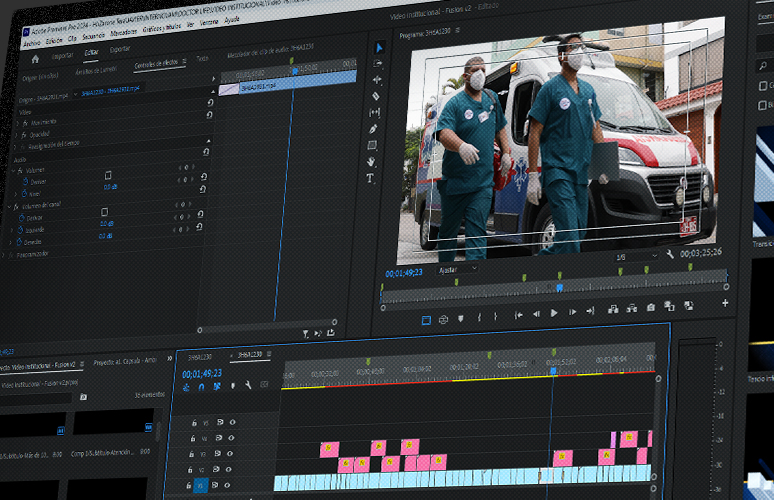Screen dimensions: 774x500
Task: Open Program monitor settings wrench
Action: (x=669, y=254)
